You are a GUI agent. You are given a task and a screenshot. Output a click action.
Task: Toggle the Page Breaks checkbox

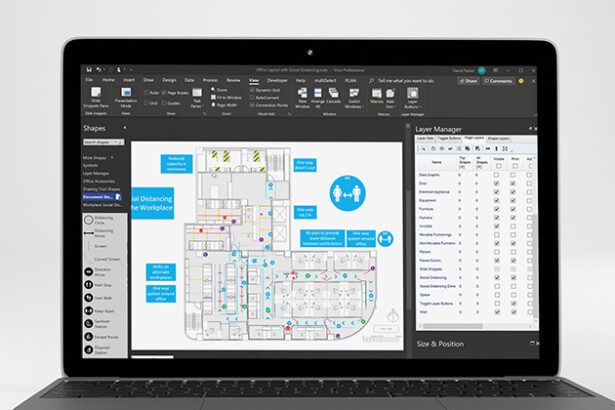[164, 93]
